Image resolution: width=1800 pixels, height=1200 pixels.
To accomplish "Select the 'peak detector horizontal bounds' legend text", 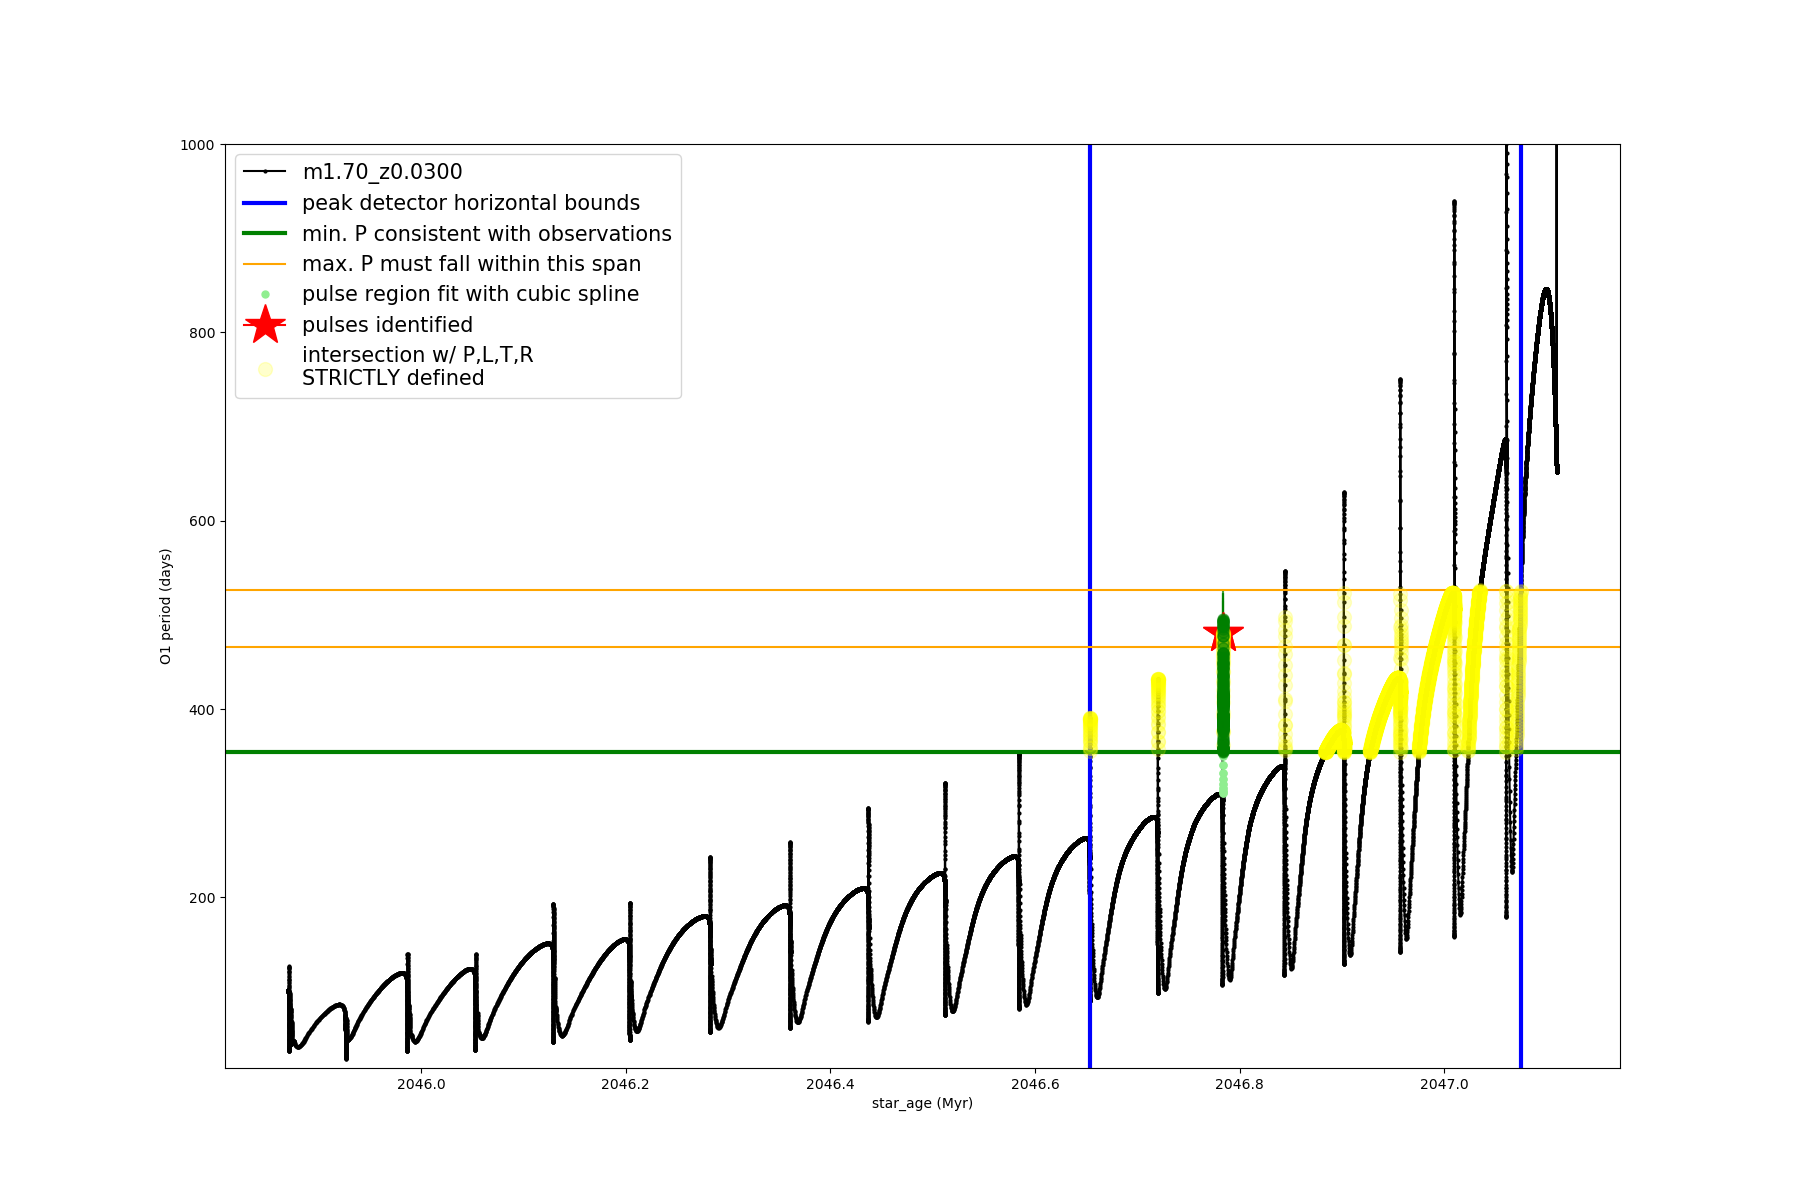I will tap(471, 203).
